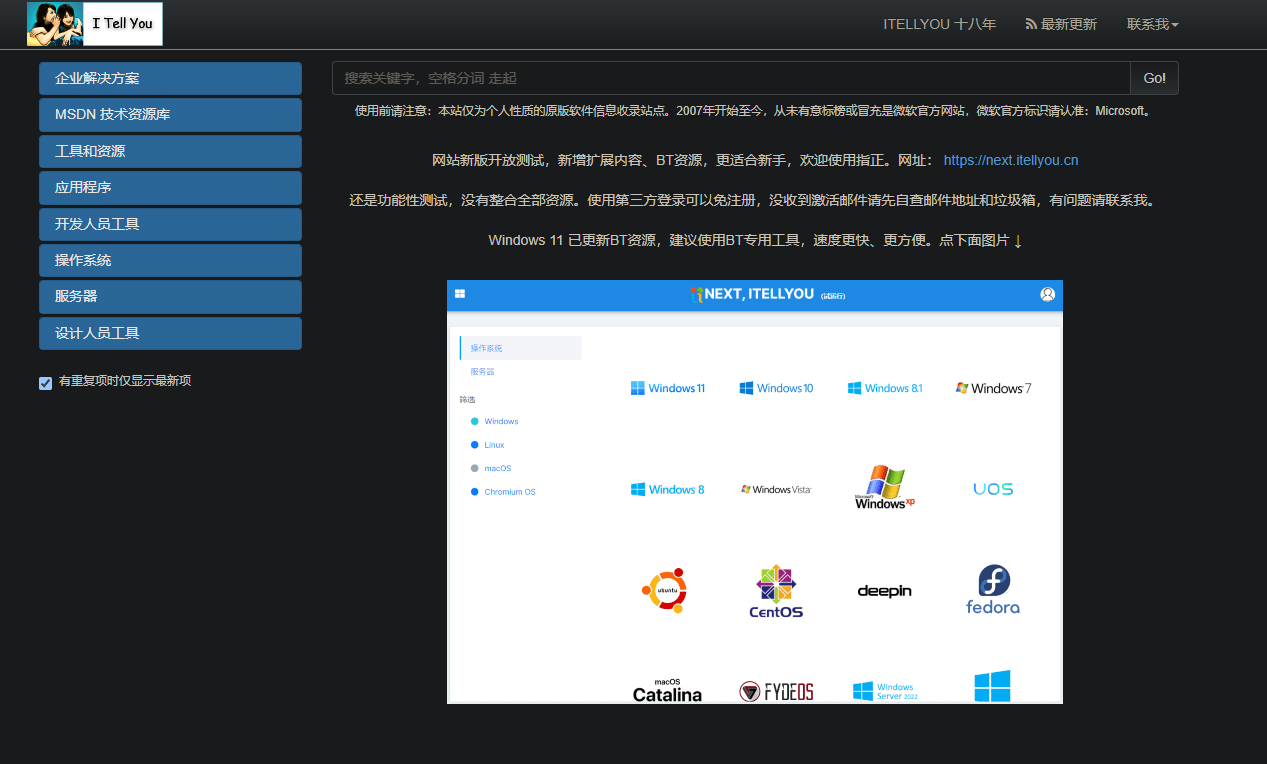Expand the 操作系统 category
The height and width of the screenshot is (764, 1267).
click(170, 260)
